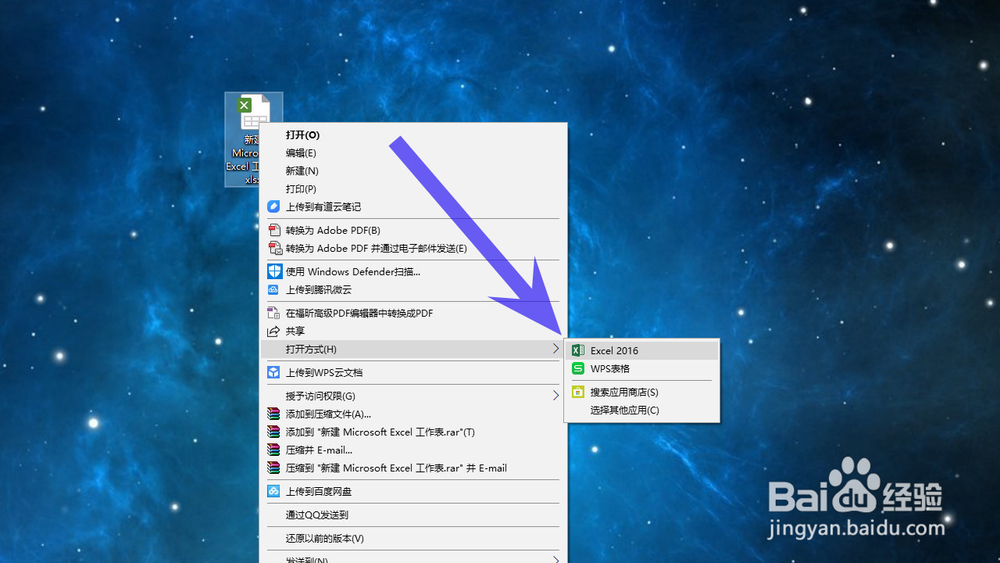Click the share arrow icon
Image resolution: width=1000 pixels, height=563 pixels.
tap(274, 331)
